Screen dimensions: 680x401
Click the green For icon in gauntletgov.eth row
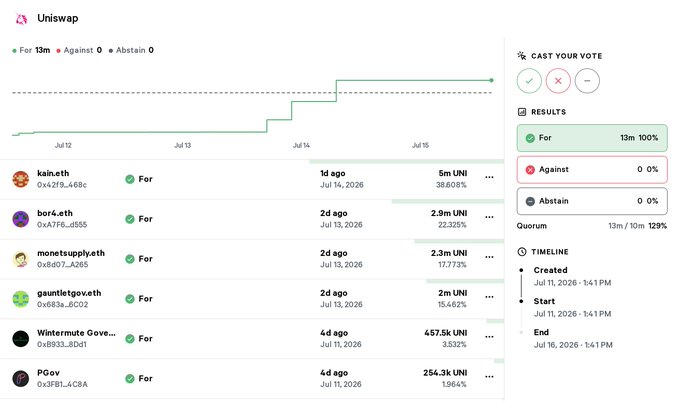click(130, 299)
